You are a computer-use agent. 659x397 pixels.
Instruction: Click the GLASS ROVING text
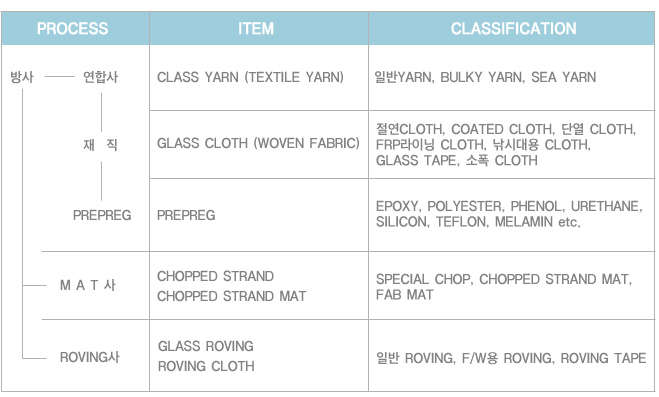206,346
